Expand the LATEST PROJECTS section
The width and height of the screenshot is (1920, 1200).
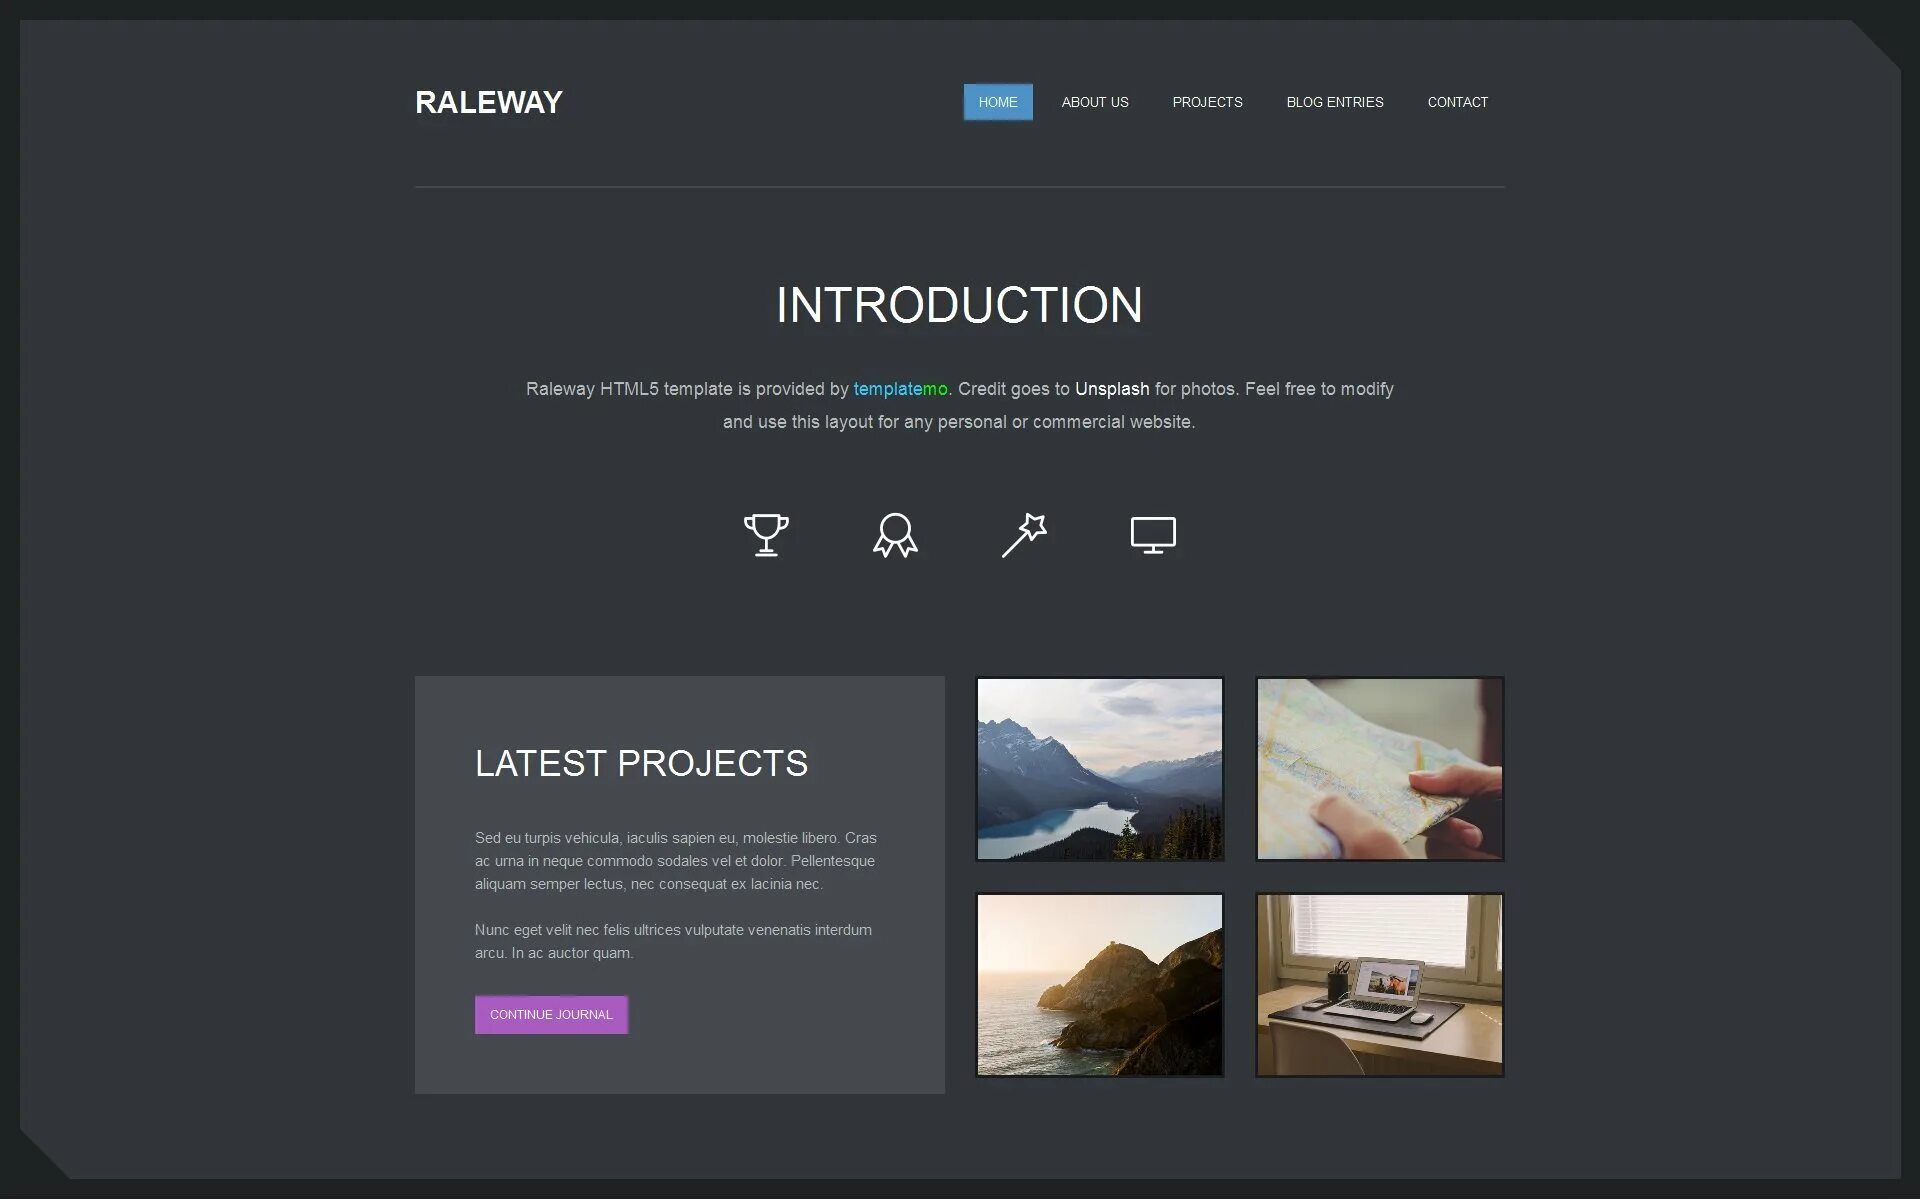(550, 1013)
